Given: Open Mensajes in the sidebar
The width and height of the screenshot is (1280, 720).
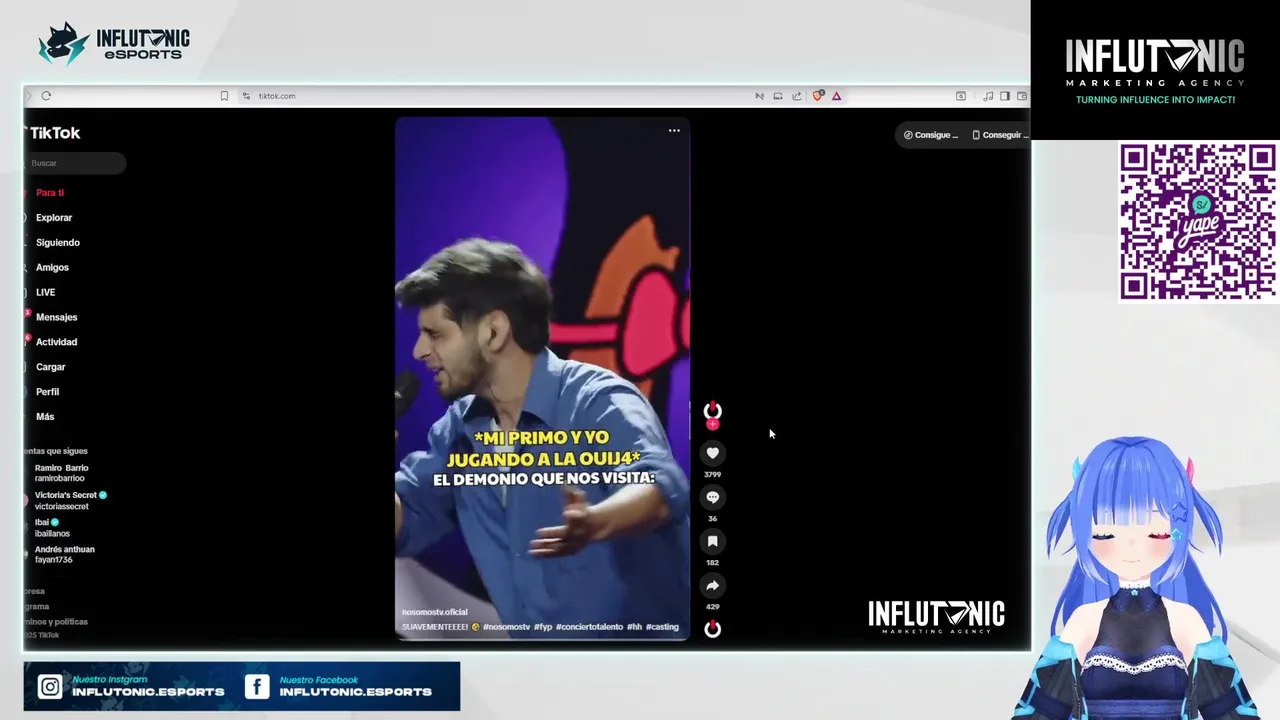Looking at the screenshot, I should pos(56,317).
